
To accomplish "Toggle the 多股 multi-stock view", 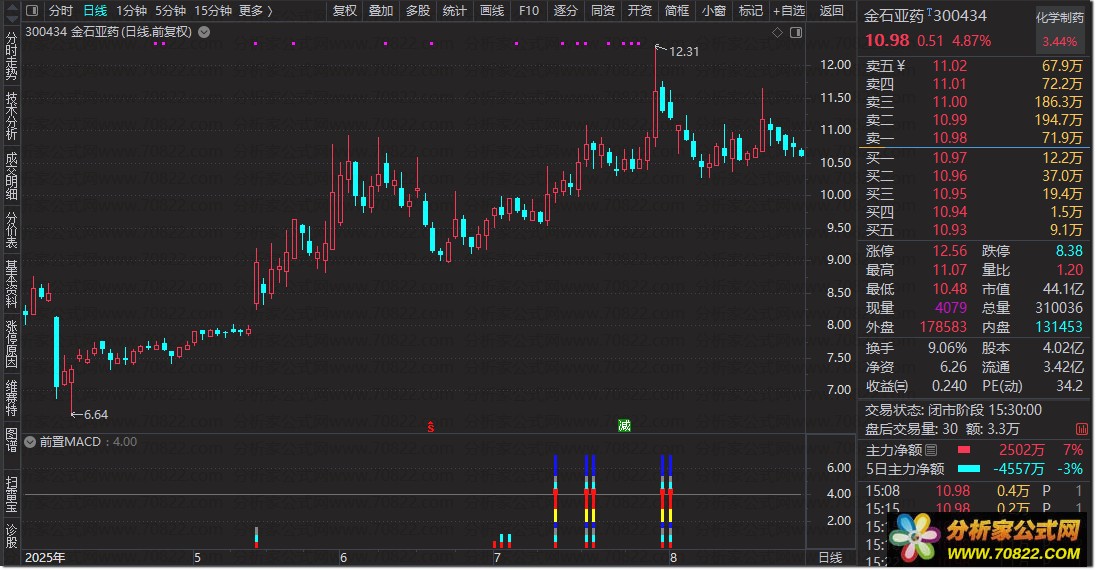I will coord(417,11).
